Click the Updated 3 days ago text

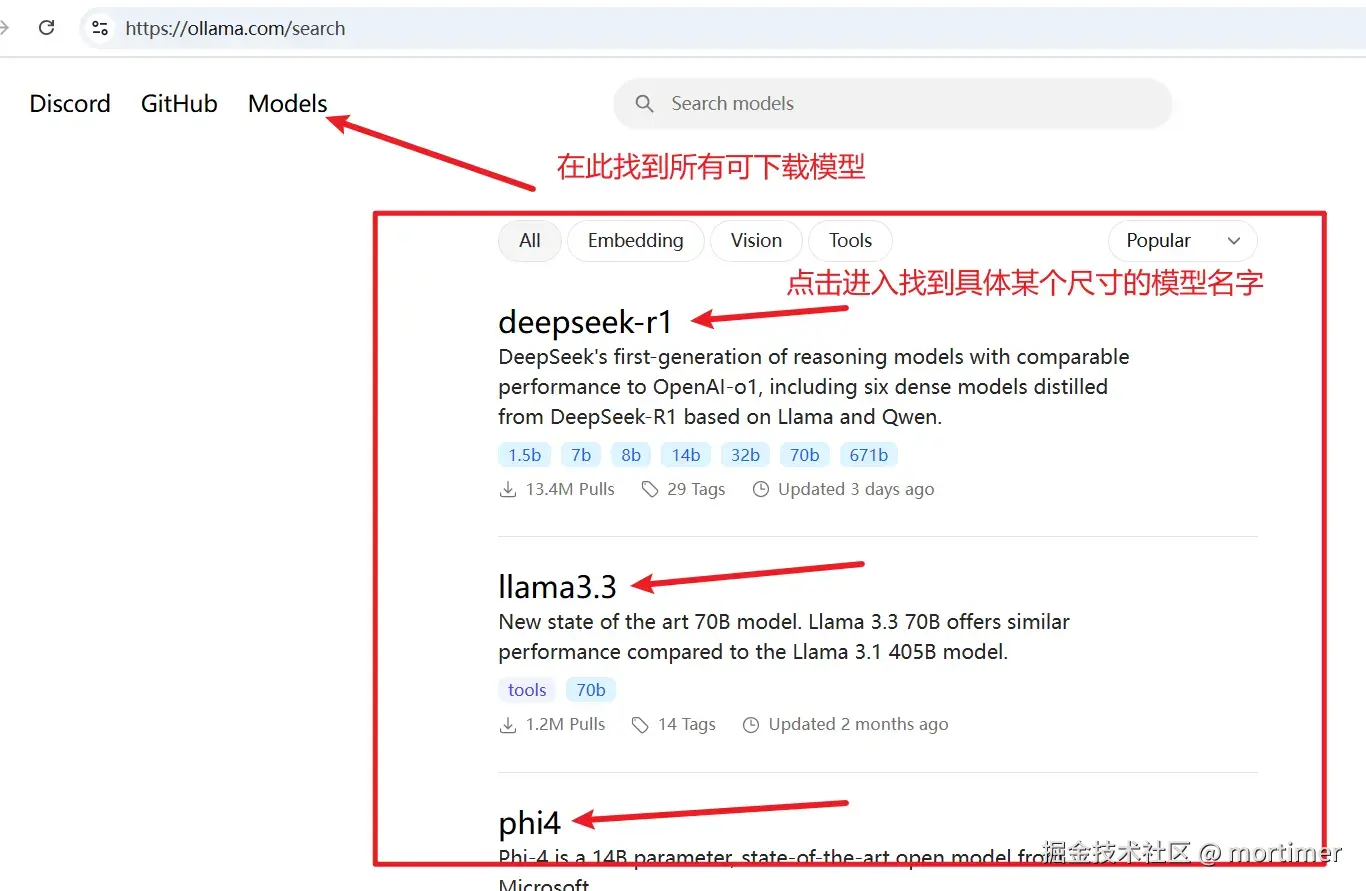click(x=856, y=490)
